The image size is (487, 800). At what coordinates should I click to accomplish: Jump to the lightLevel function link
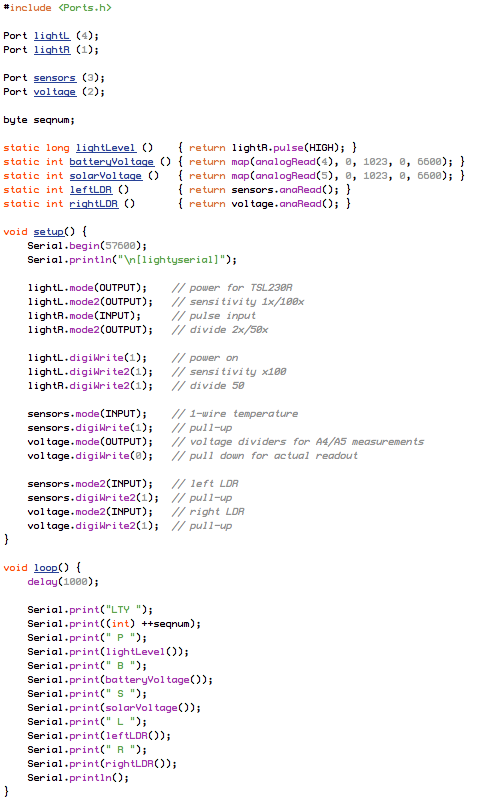tap(106, 148)
